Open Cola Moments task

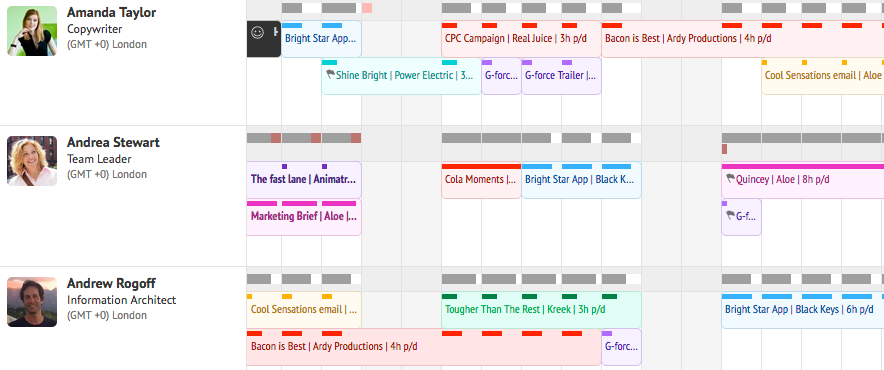click(481, 180)
